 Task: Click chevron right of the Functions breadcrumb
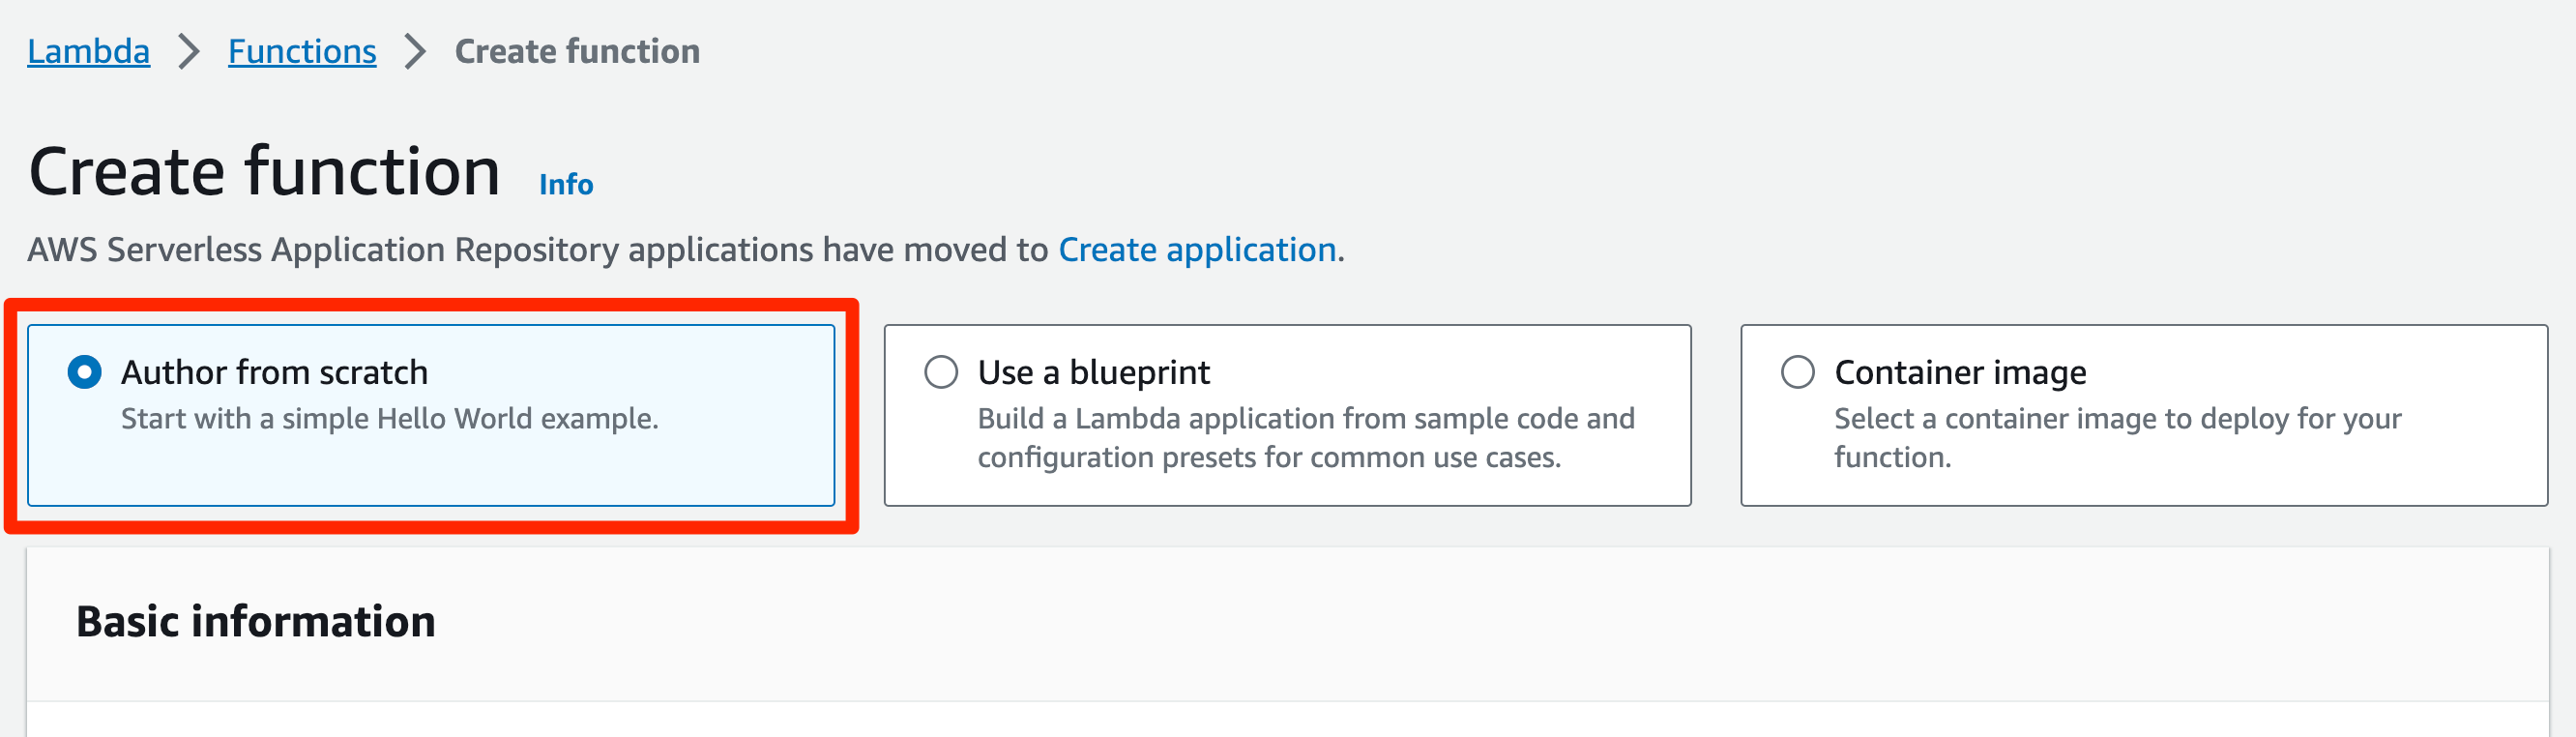point(415,51)
